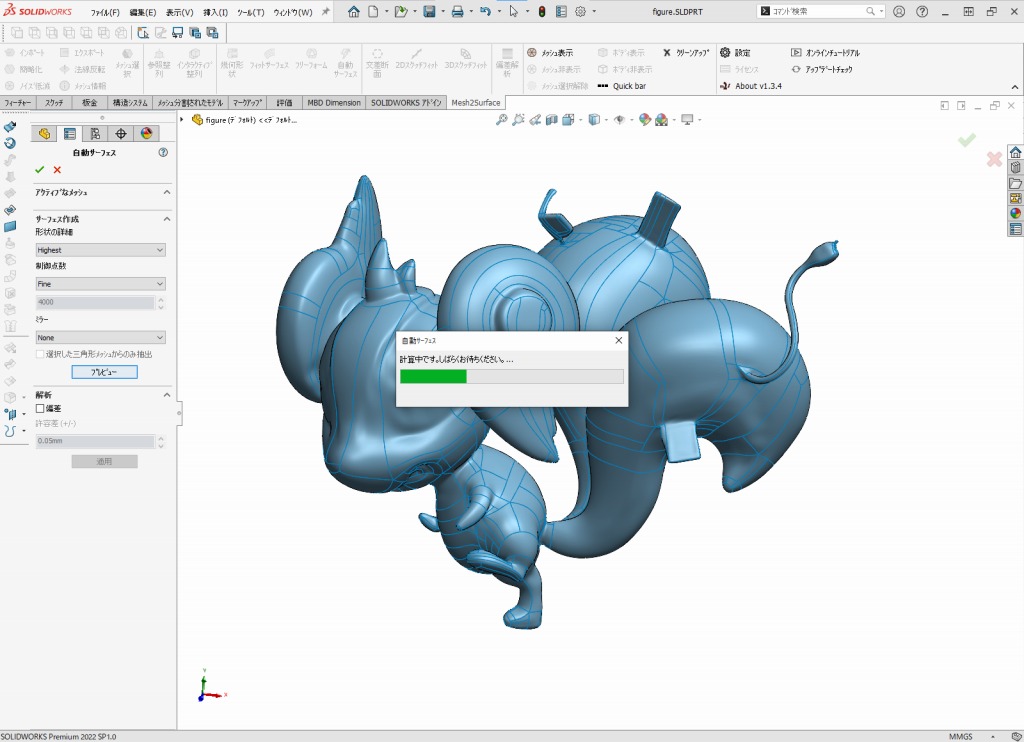This screenshot has width=1024, height=742.
Task: Open the オンラインチュートリアル online tutorial
Action: (x=825, y=52)
